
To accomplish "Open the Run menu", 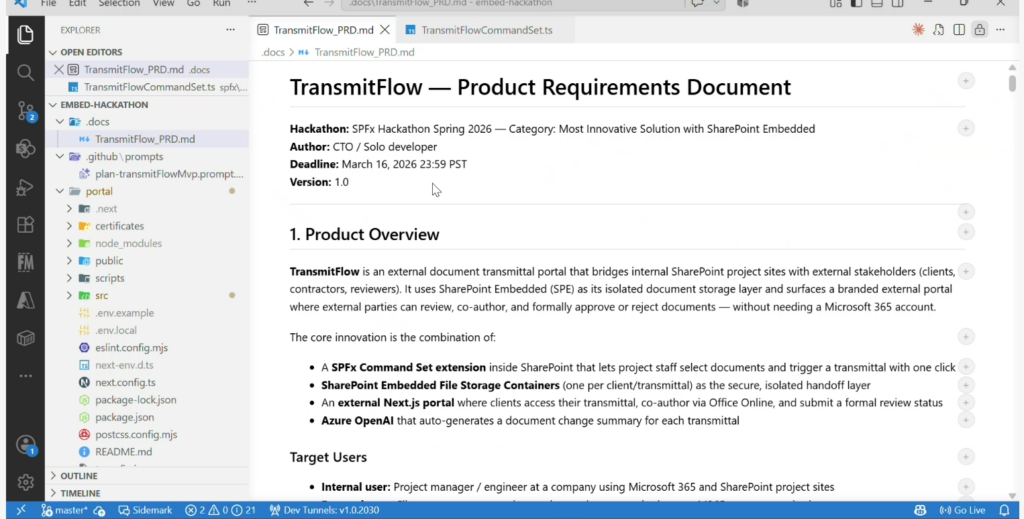I will tap(221, 3).
